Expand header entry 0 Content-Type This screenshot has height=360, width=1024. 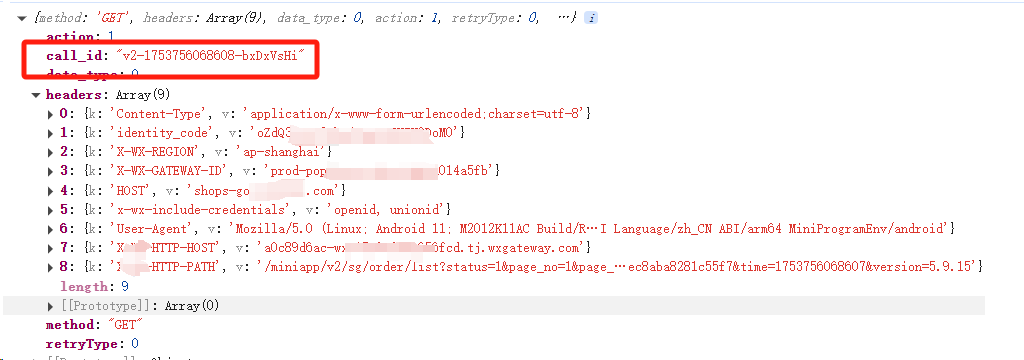pyautogui.click(x=51, y=114)
